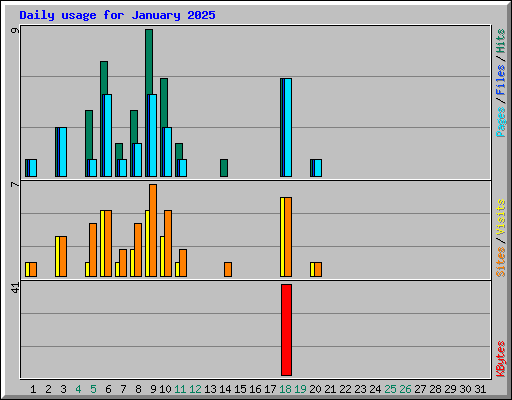Viewport: 512px width, 400px height.
Task: Select the cyan Pages bar on day 20
Action: coord(318,168)
